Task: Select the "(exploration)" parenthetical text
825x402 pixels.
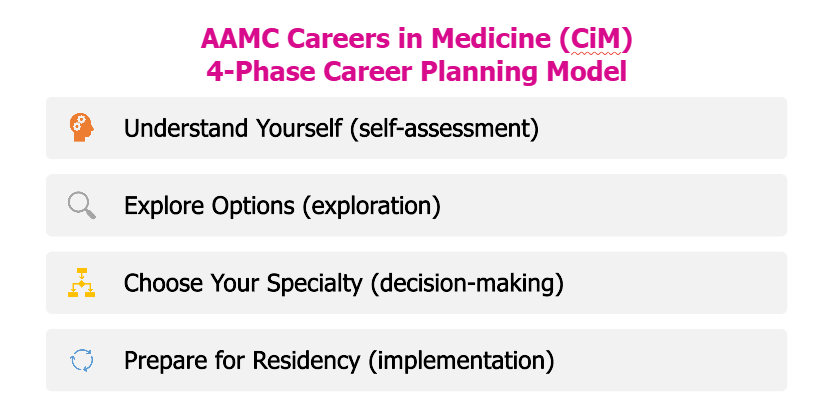Action: 361,206
